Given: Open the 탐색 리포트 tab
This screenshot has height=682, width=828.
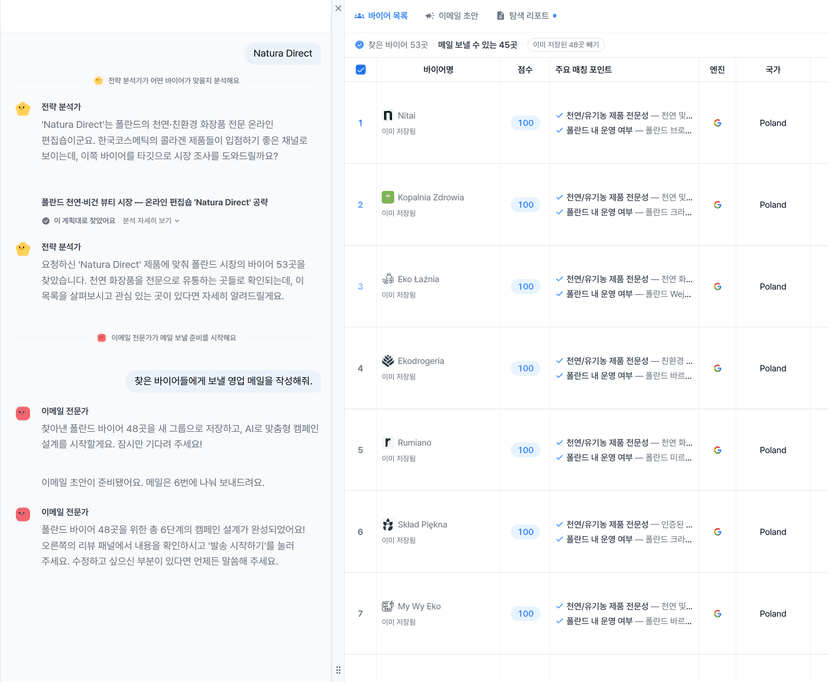Looking at the screenshot, I should tap(526, 16).
